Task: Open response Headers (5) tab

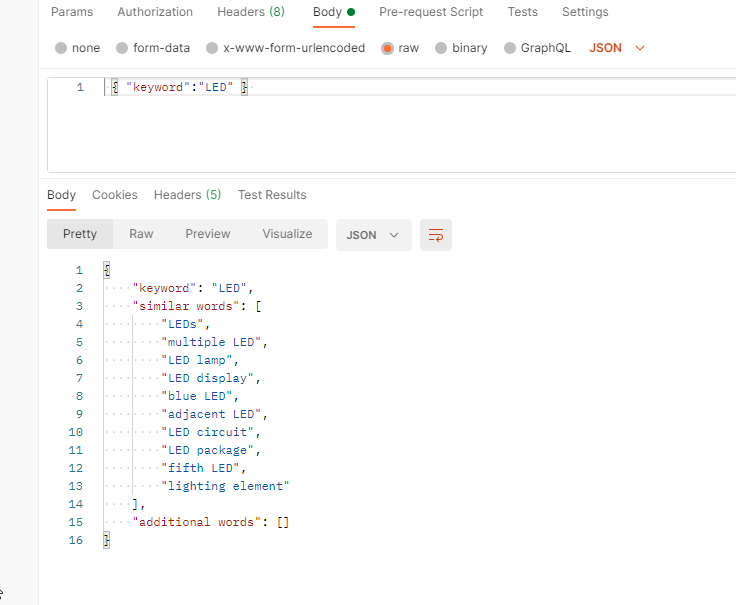Action: point(187,195)
